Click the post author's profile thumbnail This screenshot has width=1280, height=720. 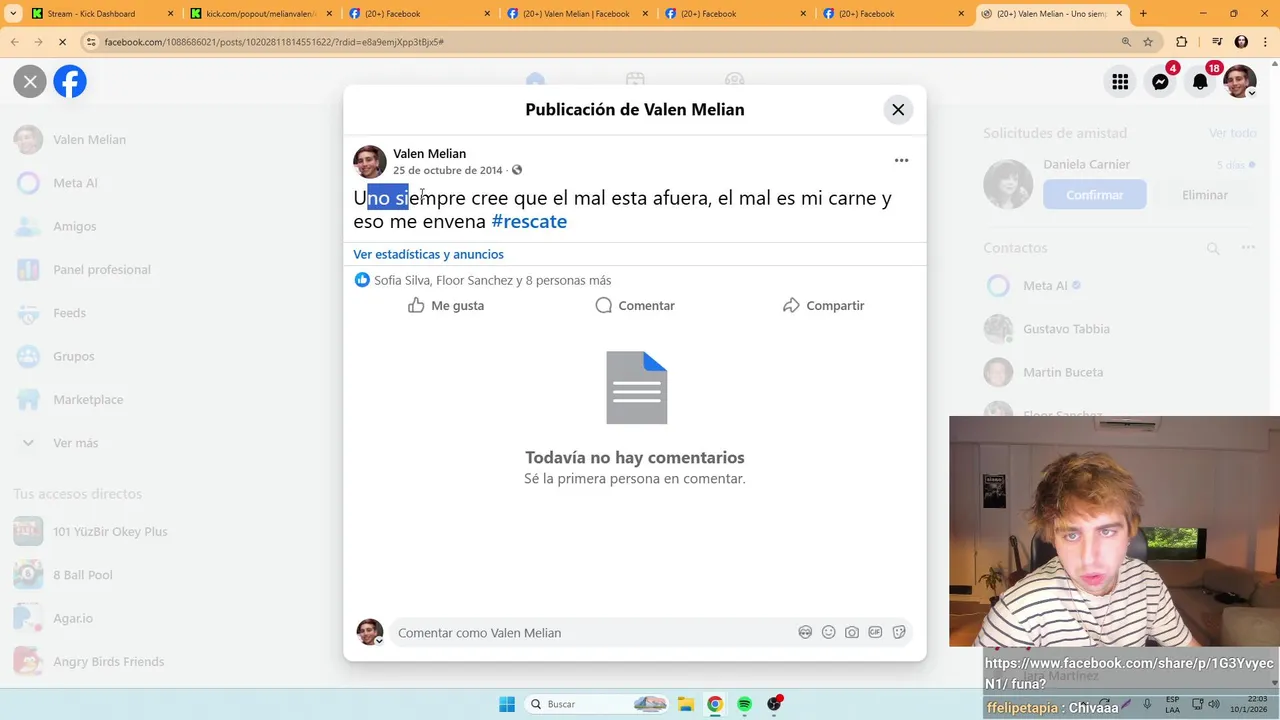tap(370, 162)
